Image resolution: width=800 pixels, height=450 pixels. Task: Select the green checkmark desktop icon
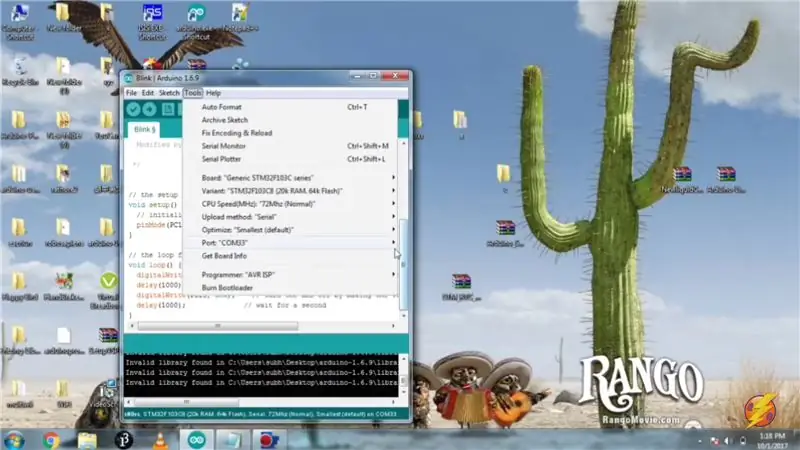point(108,281)
